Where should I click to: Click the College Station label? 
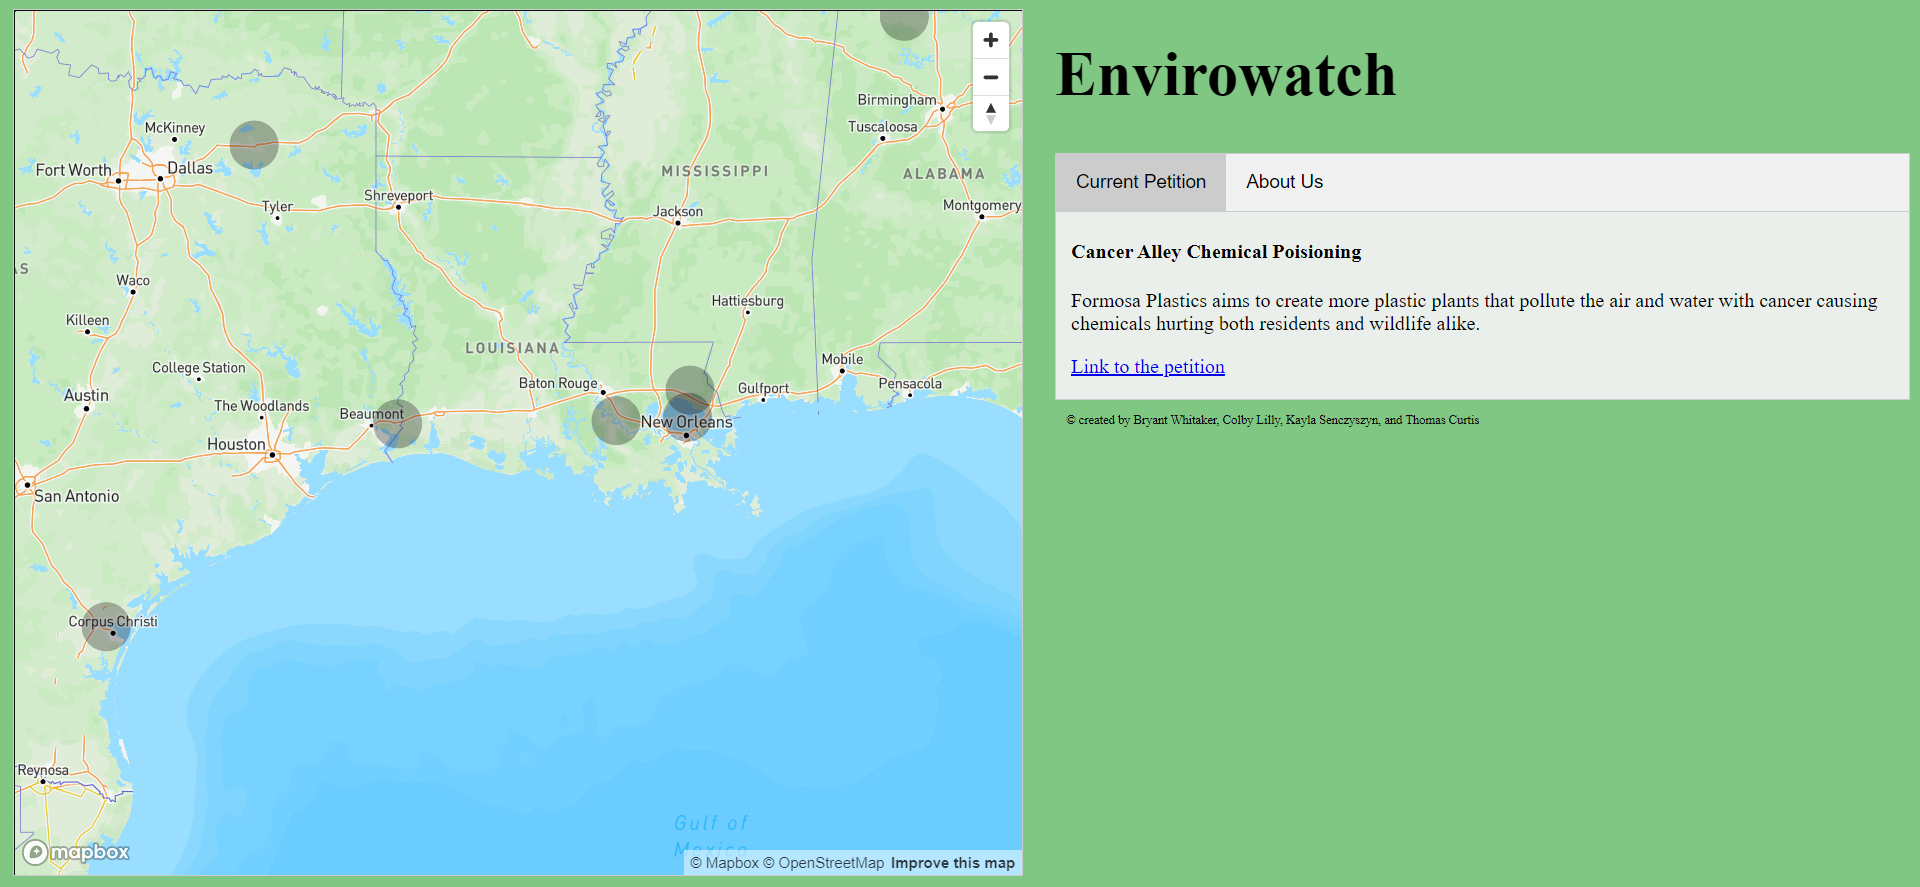pyautogui.click(x=198, y=367)
